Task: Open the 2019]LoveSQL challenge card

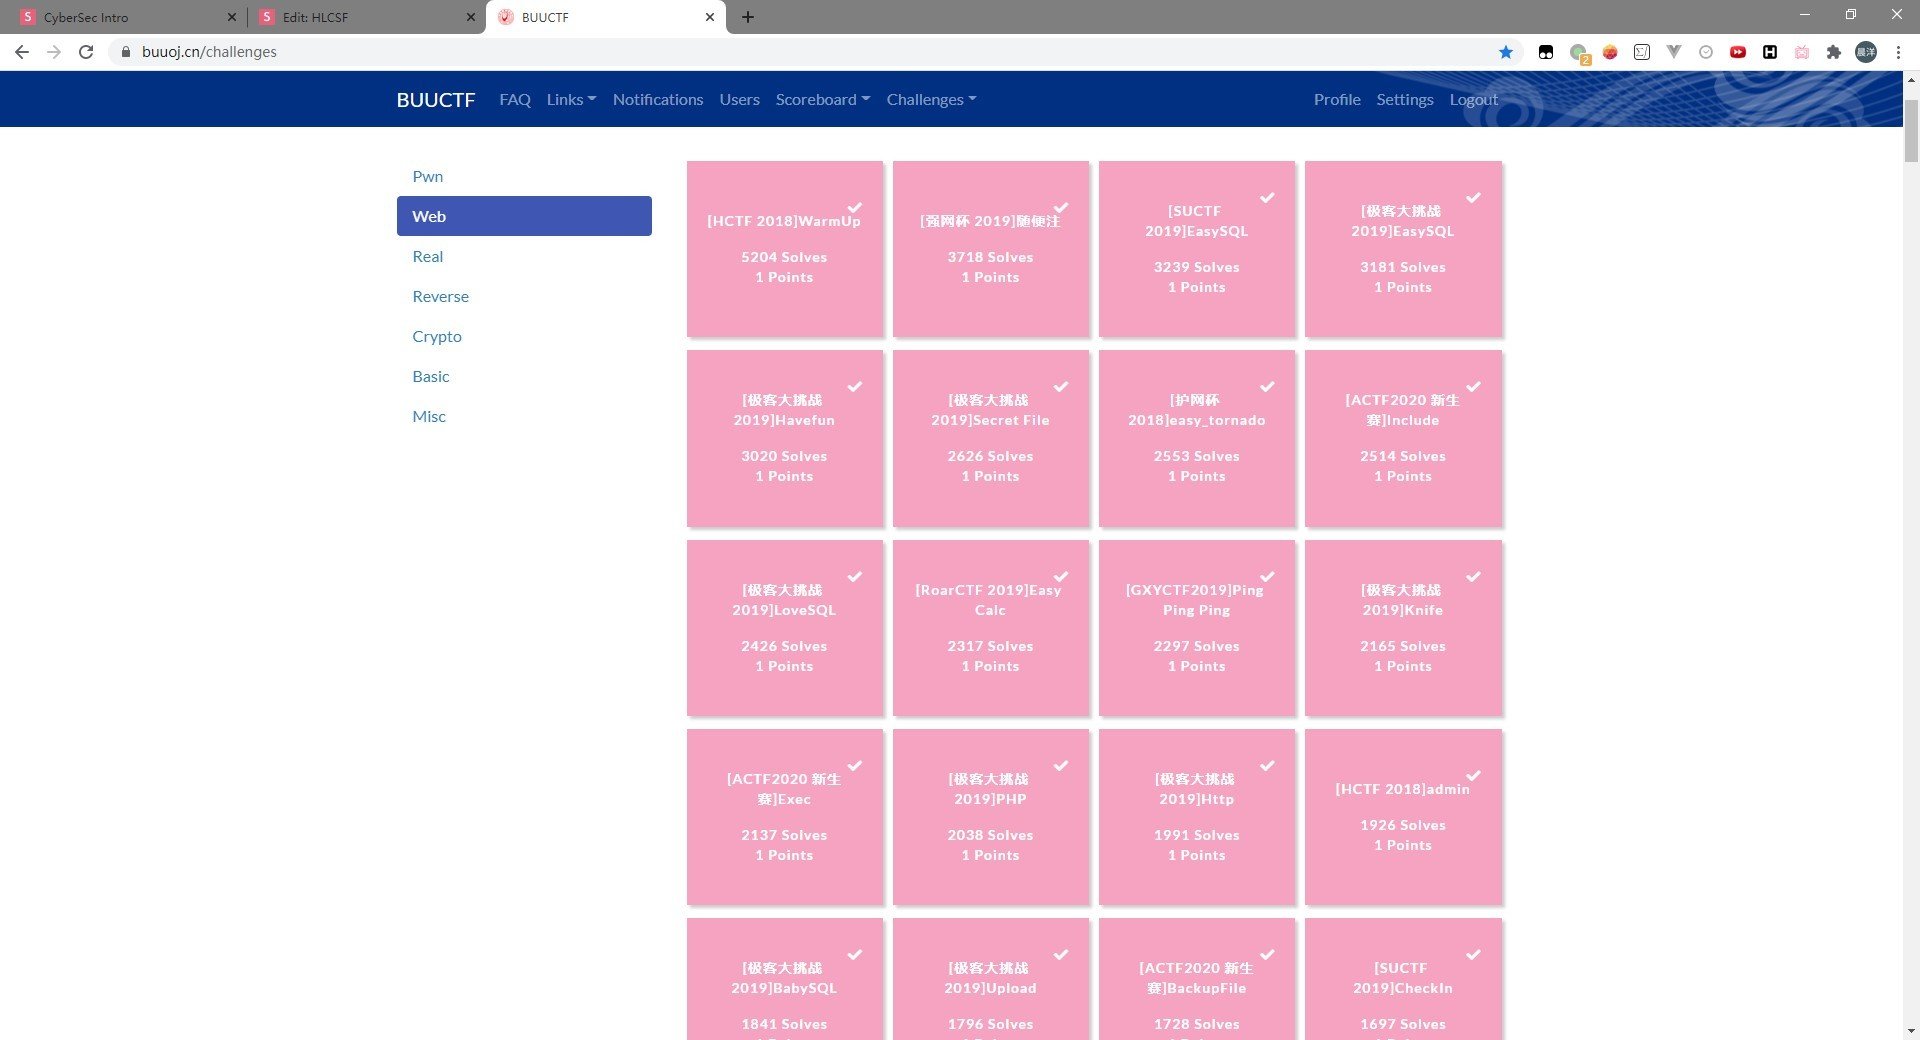Action: [785, 628]
